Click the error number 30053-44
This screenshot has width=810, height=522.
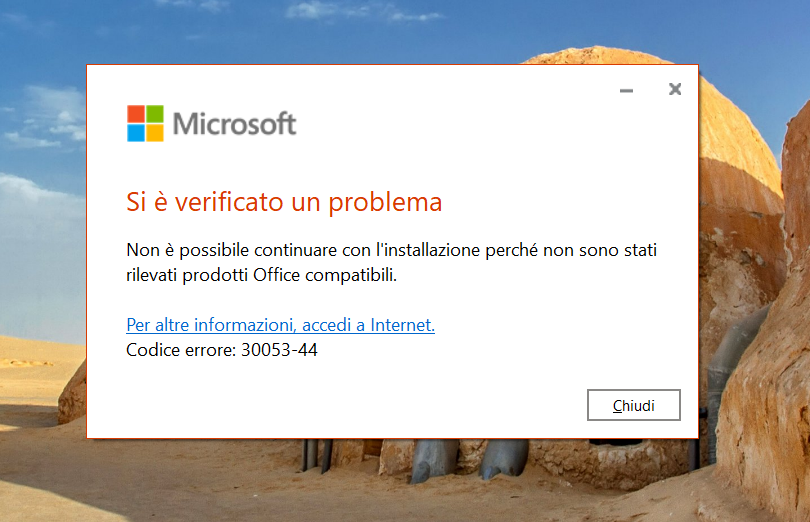tap(280, 350)
